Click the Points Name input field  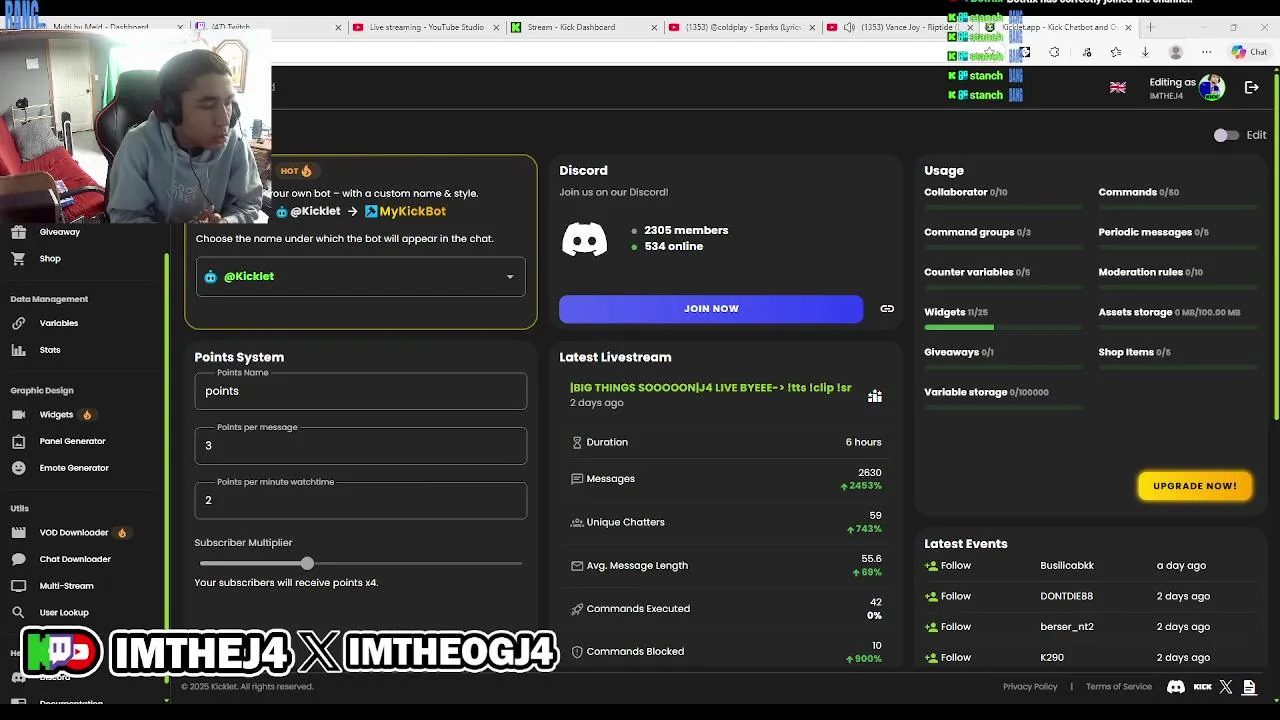click(x=360, y=391)
